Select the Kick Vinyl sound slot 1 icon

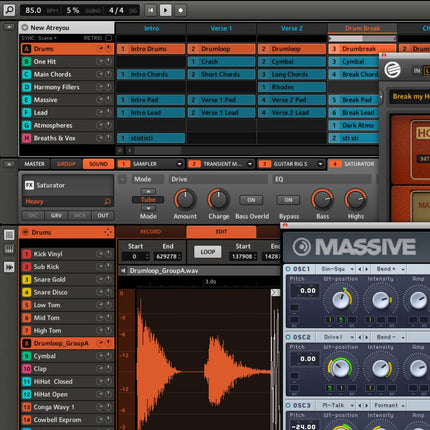click(27, 254)
